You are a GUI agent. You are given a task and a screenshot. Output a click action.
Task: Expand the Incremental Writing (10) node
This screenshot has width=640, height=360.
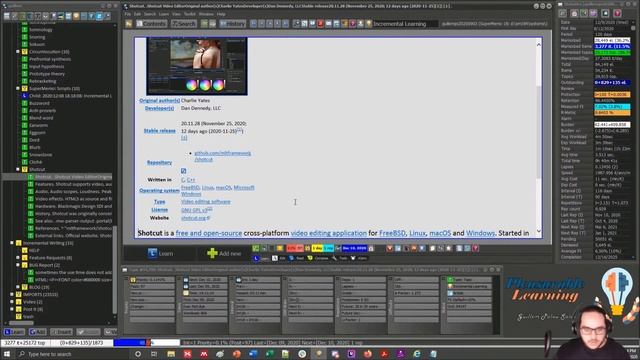pos(12,243)
